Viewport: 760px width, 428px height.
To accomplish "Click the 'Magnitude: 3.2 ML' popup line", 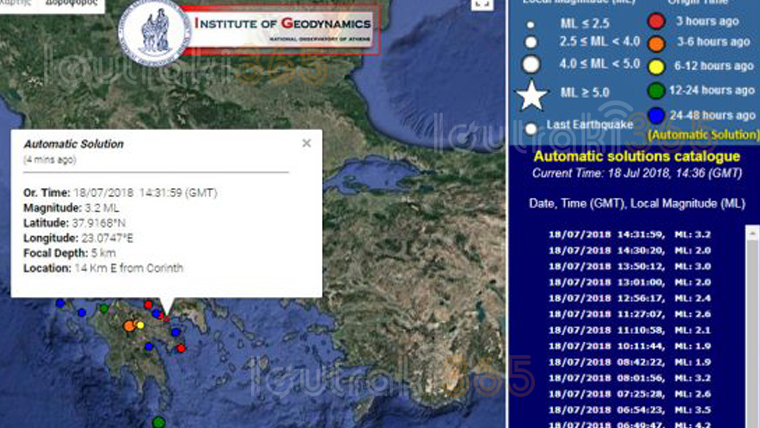I will [x=71, y=208].
